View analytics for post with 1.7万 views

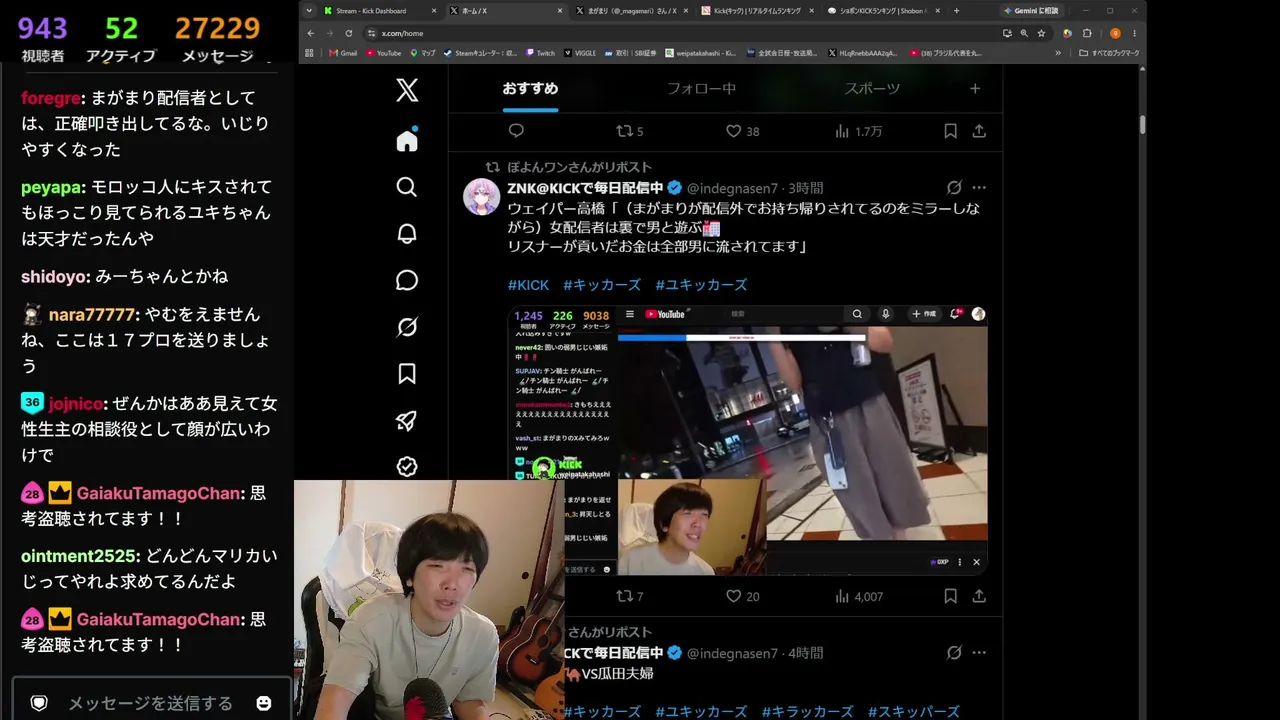coord(858,131)
